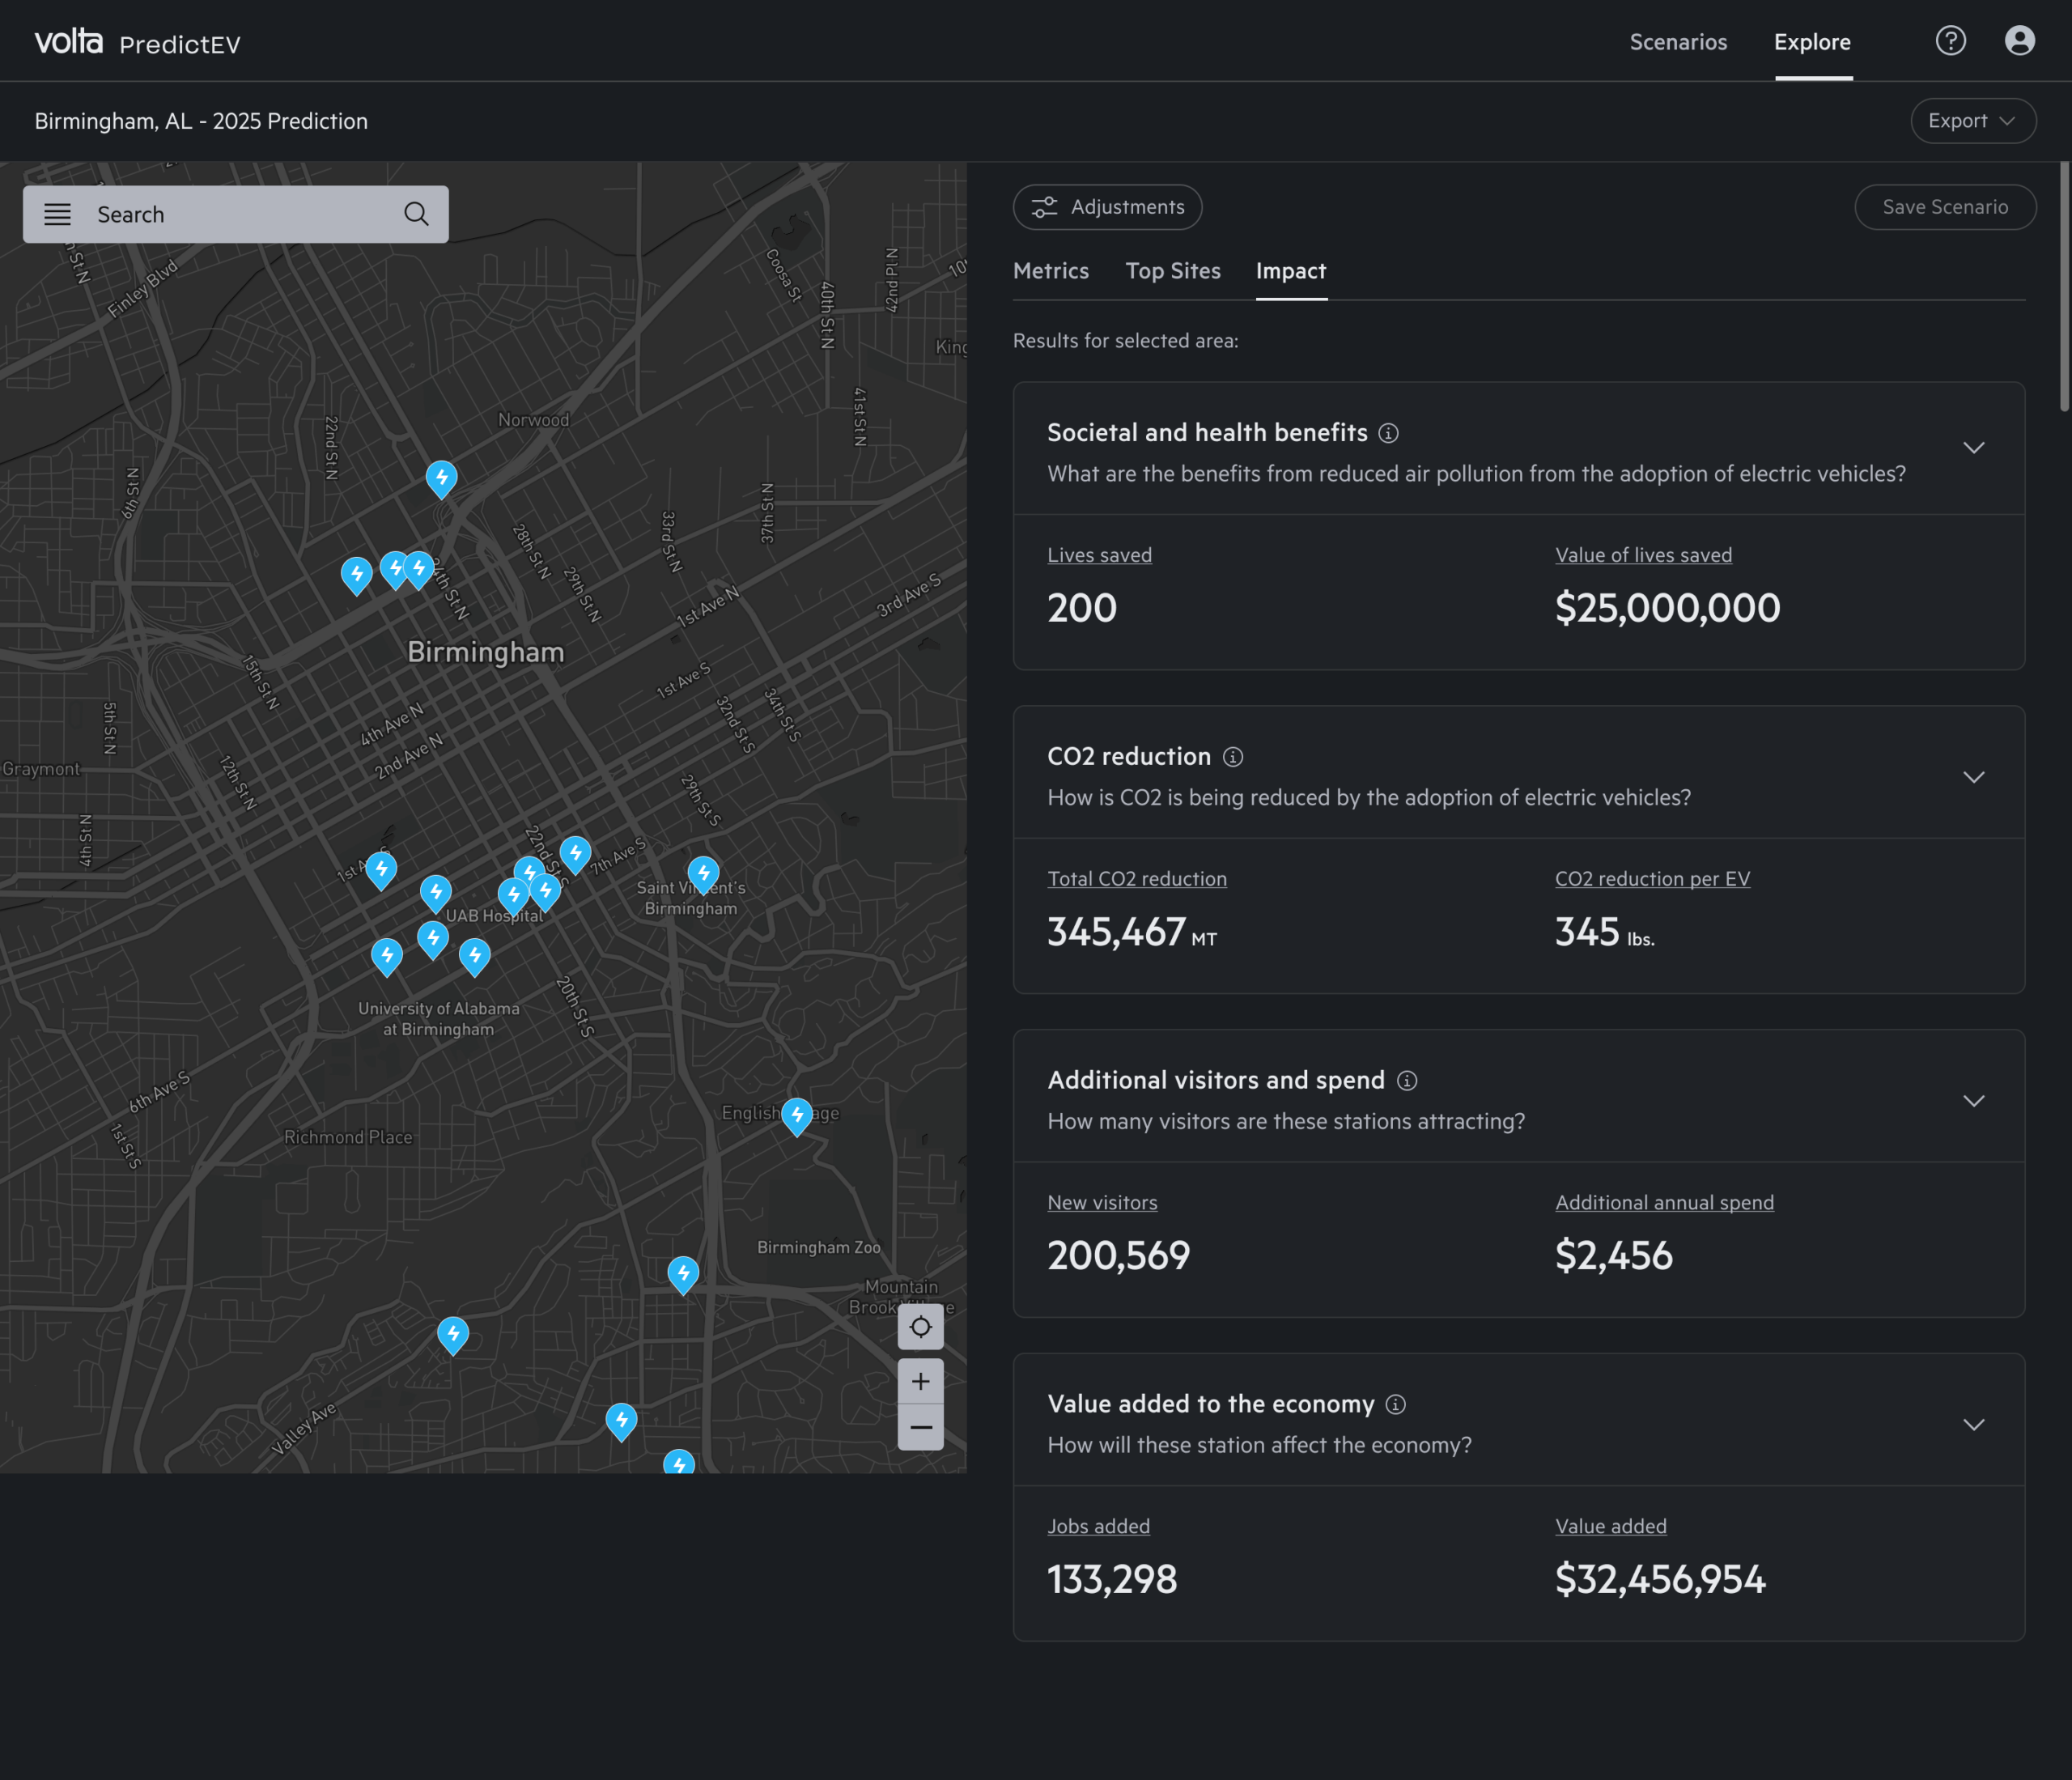The width and height of the screenshot is (2072, 1780).
Task: Click Value of lives saved link
Action: 1643,555
